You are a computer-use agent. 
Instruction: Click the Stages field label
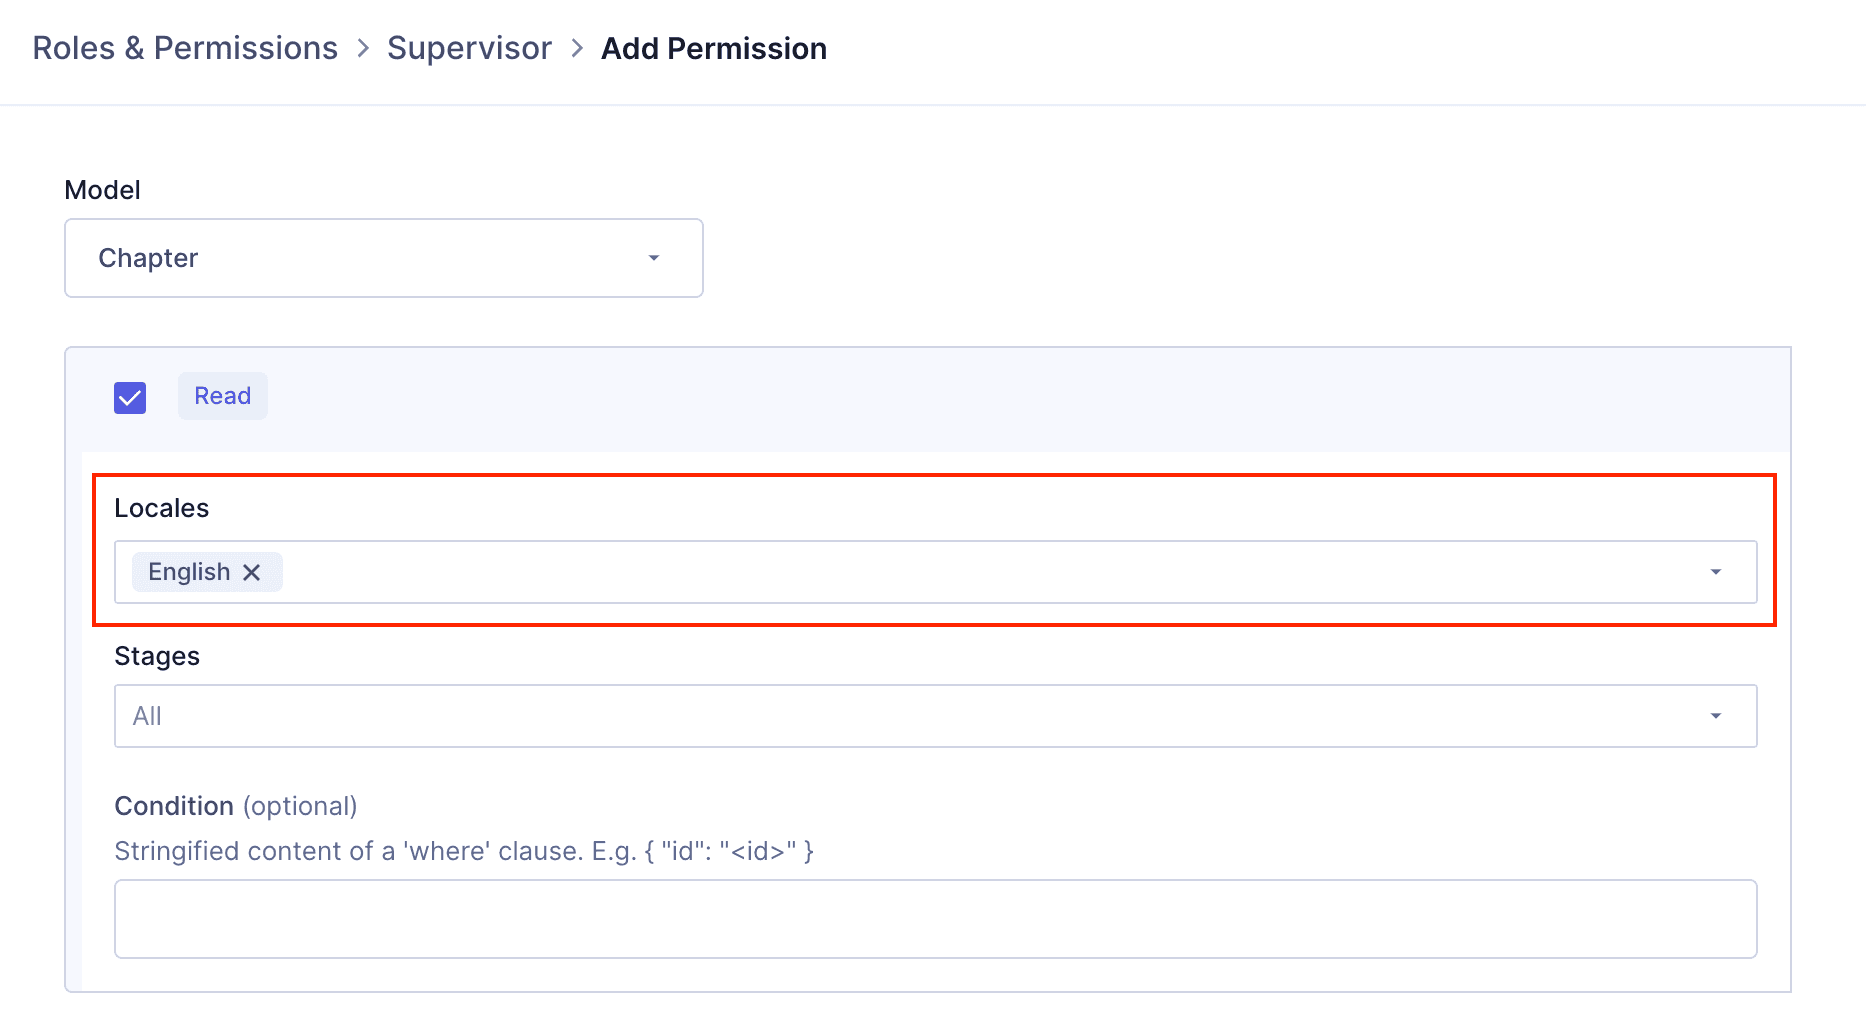click(157, 656)
